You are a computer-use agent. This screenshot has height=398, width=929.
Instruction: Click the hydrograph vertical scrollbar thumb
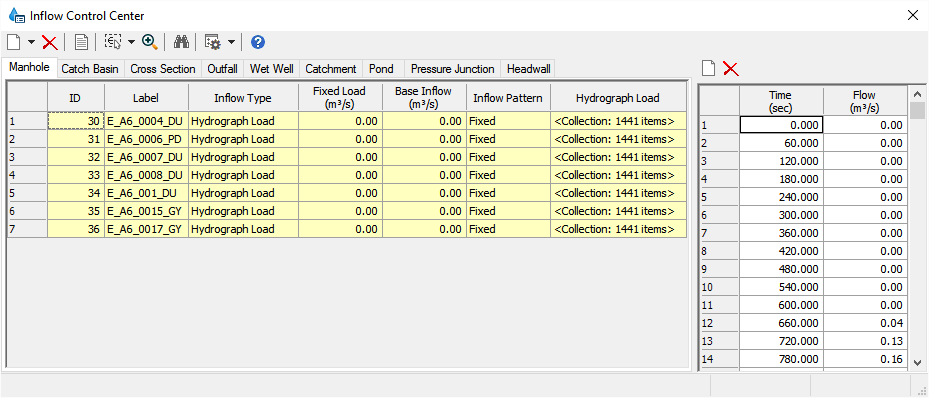[917, 110]
